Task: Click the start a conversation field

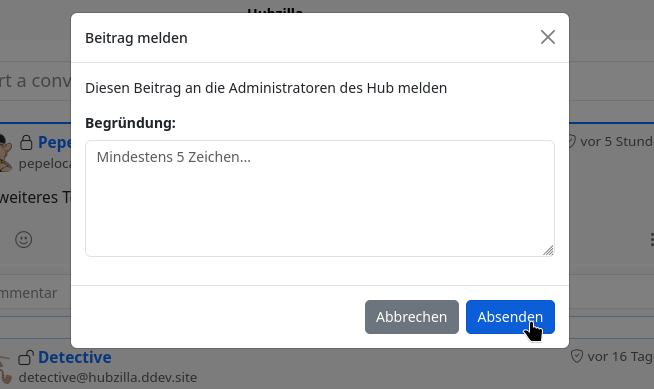Action: point(35,80)
